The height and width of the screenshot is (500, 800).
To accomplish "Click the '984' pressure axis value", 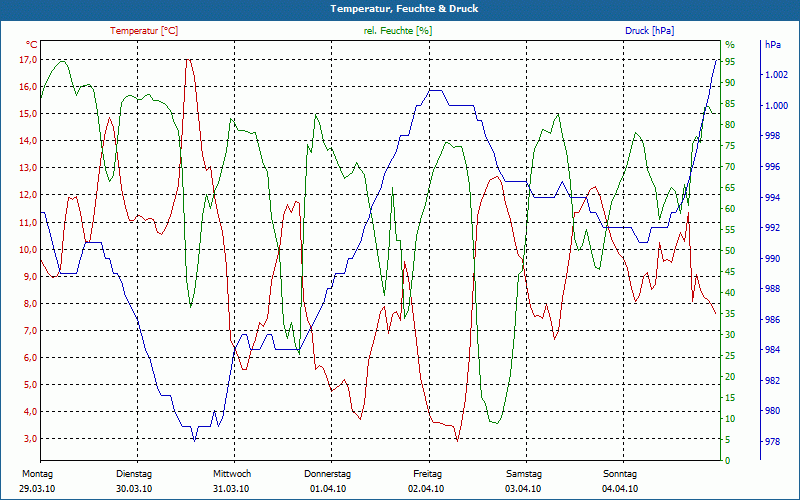I will coord(772,349).
